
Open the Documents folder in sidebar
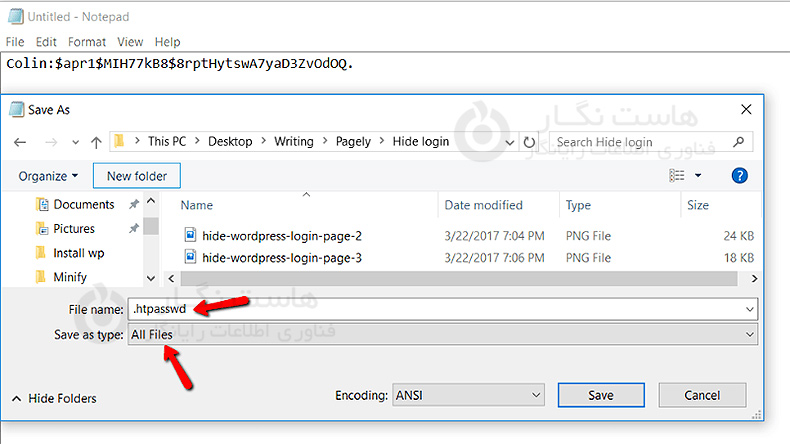point(83,204)
